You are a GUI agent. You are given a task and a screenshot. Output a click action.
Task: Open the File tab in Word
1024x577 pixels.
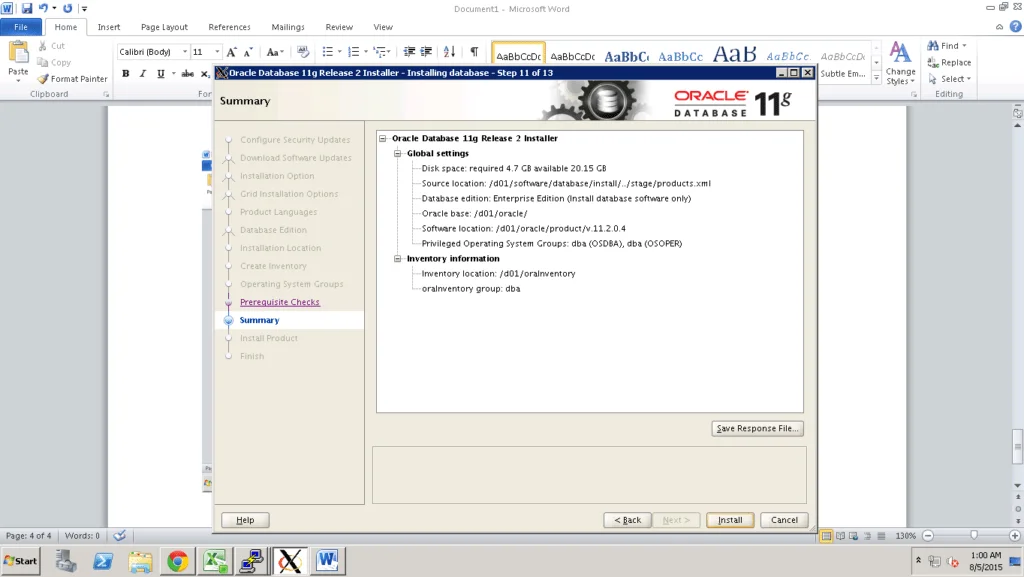click(21, 27)
